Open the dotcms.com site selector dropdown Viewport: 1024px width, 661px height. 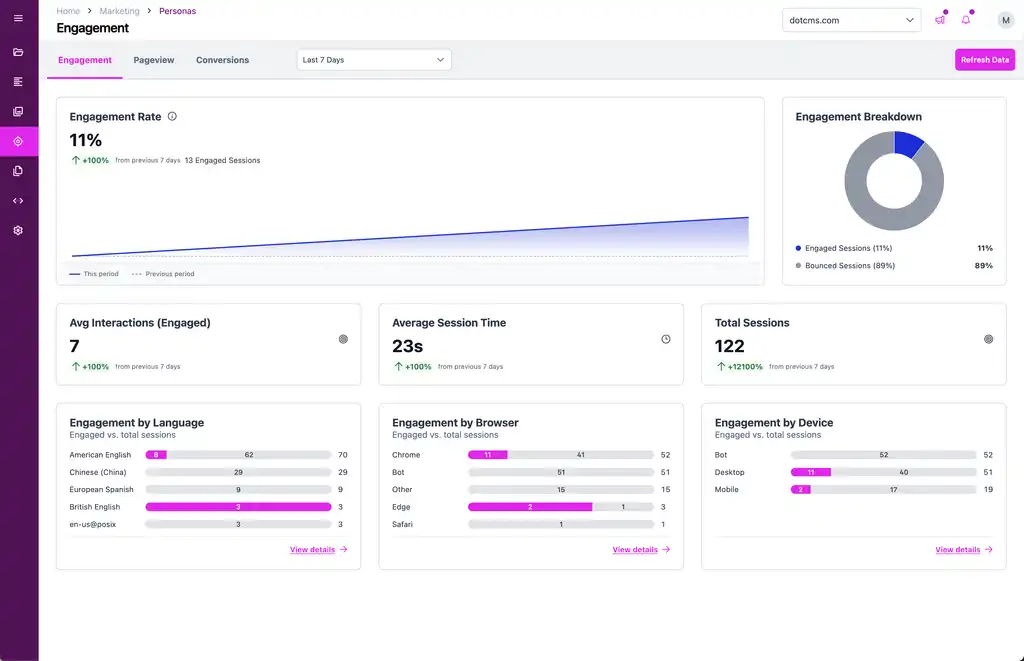pyautogui.click(x=852, y=20)
